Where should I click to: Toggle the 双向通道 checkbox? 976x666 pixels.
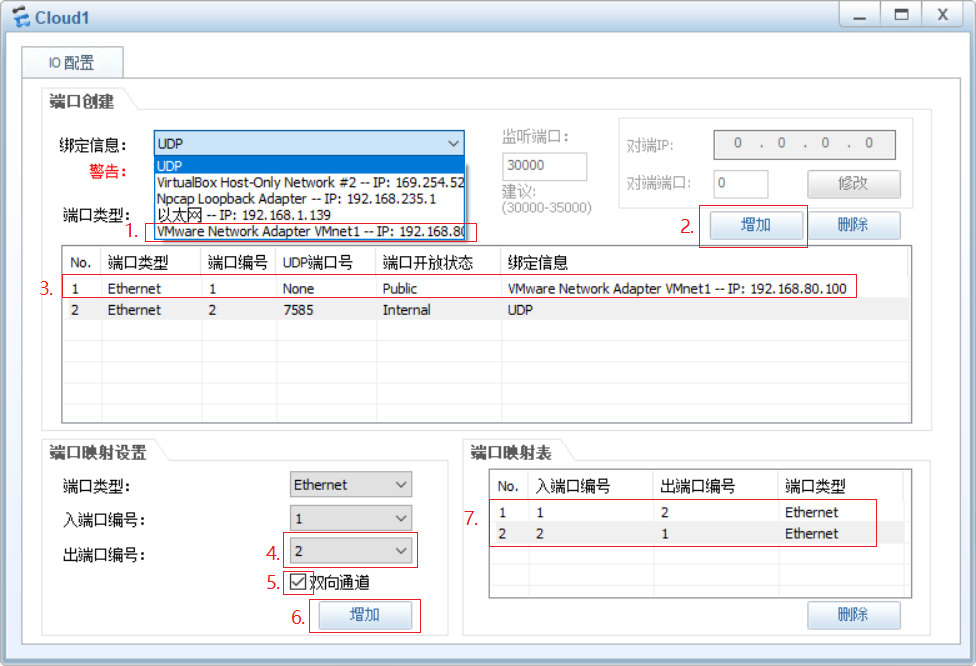(x=298, y=583)
